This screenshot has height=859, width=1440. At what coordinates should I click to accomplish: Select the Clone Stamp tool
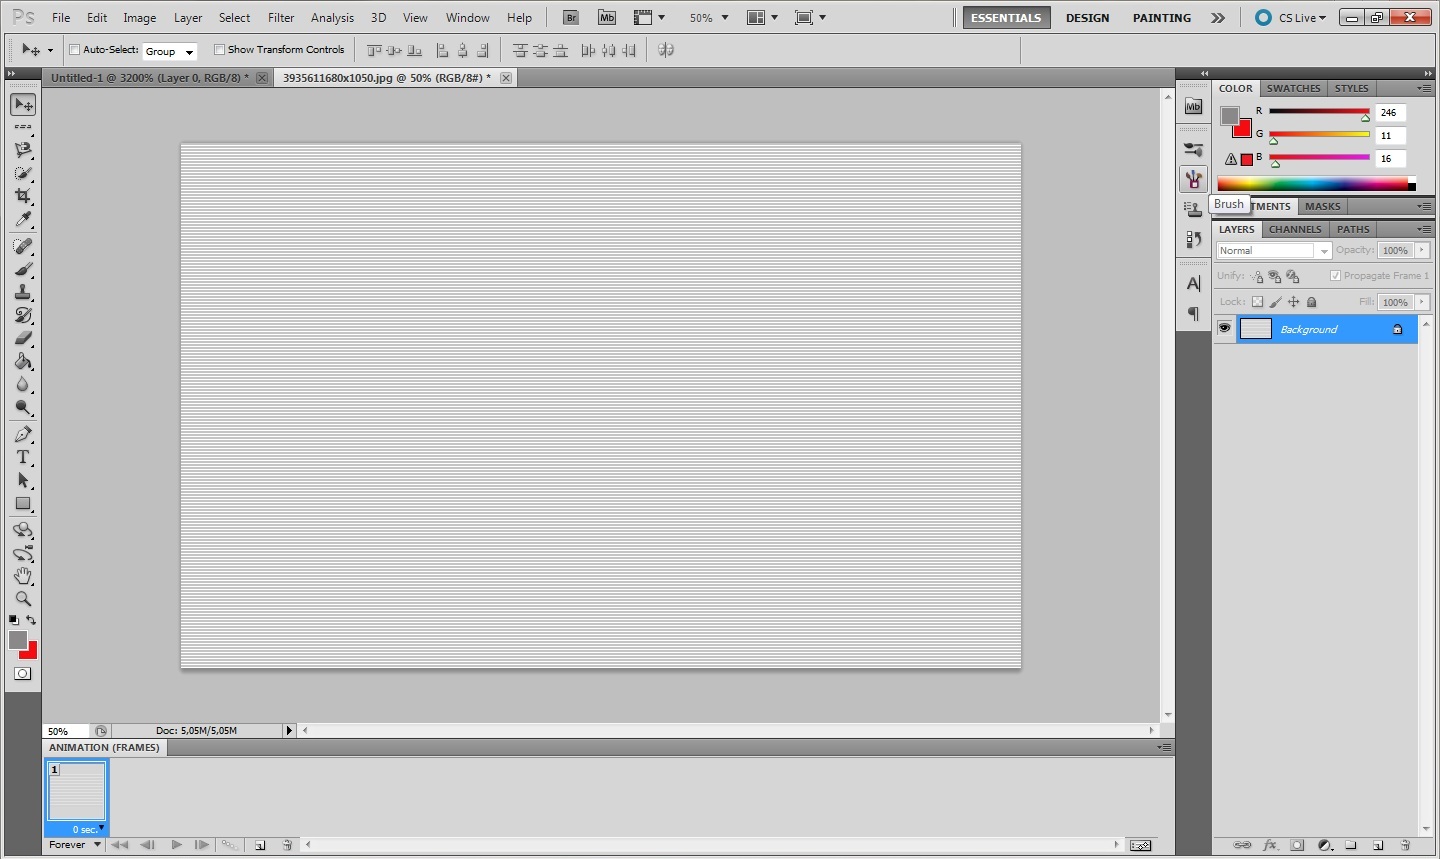[x=23, y=292]
